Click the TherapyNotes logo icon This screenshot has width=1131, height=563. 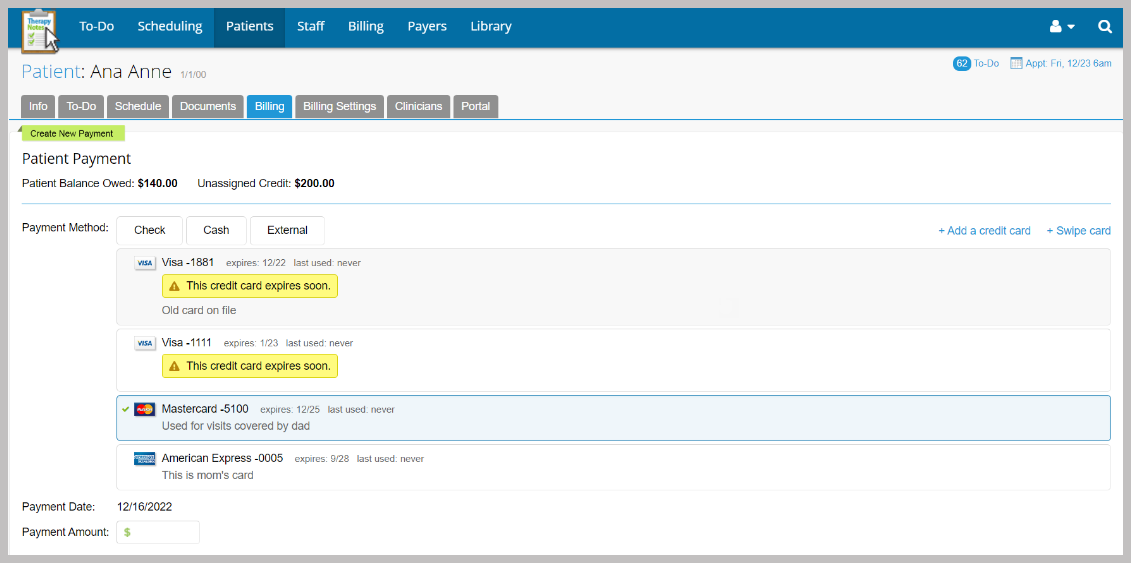pyautogui.click(x=39, y=29)
